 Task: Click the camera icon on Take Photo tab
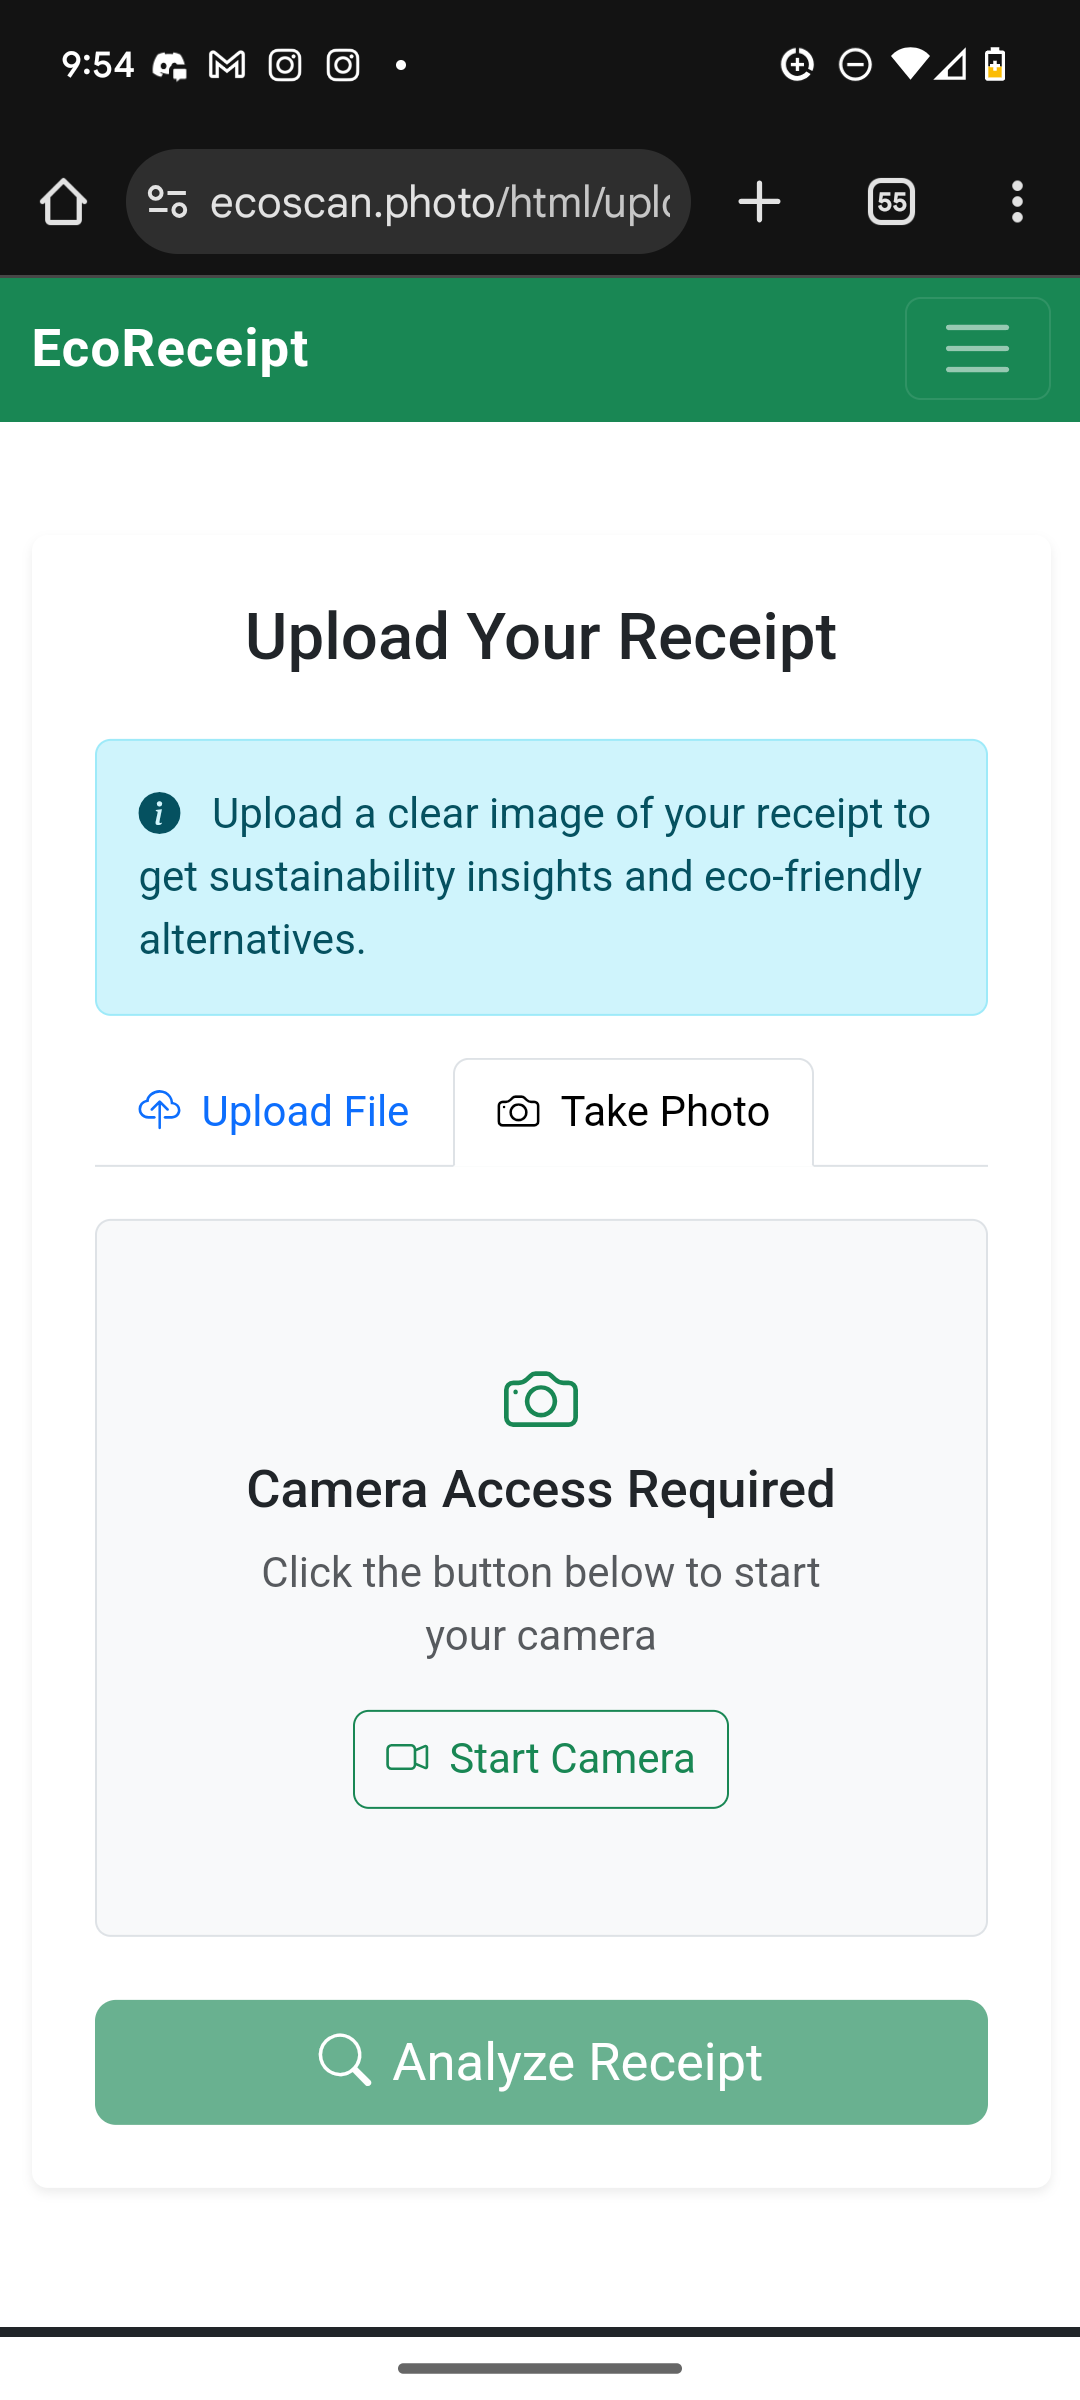pyautogui.click(x=518, y=1112)
